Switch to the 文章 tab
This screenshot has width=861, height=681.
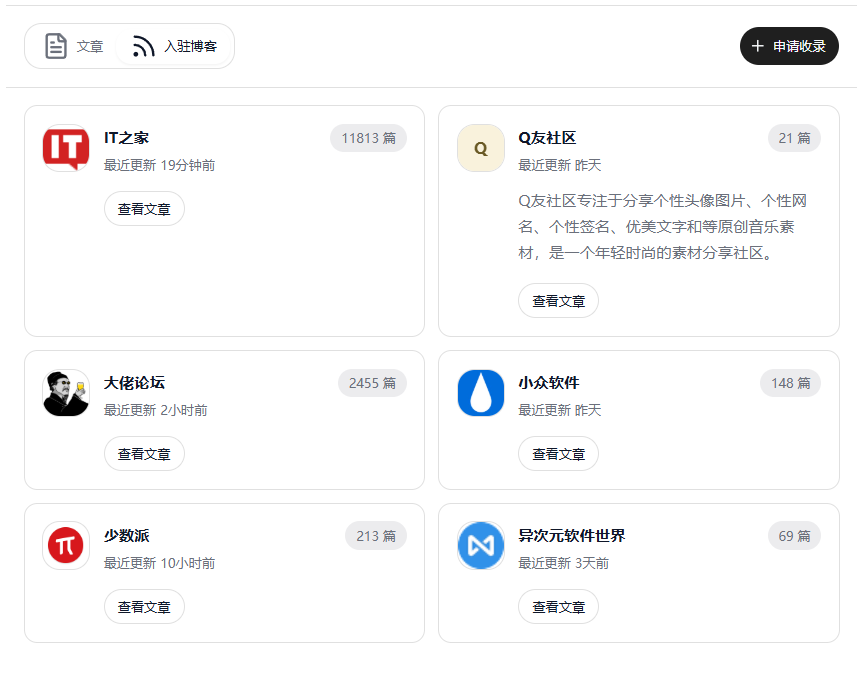(x=74, y=46)
